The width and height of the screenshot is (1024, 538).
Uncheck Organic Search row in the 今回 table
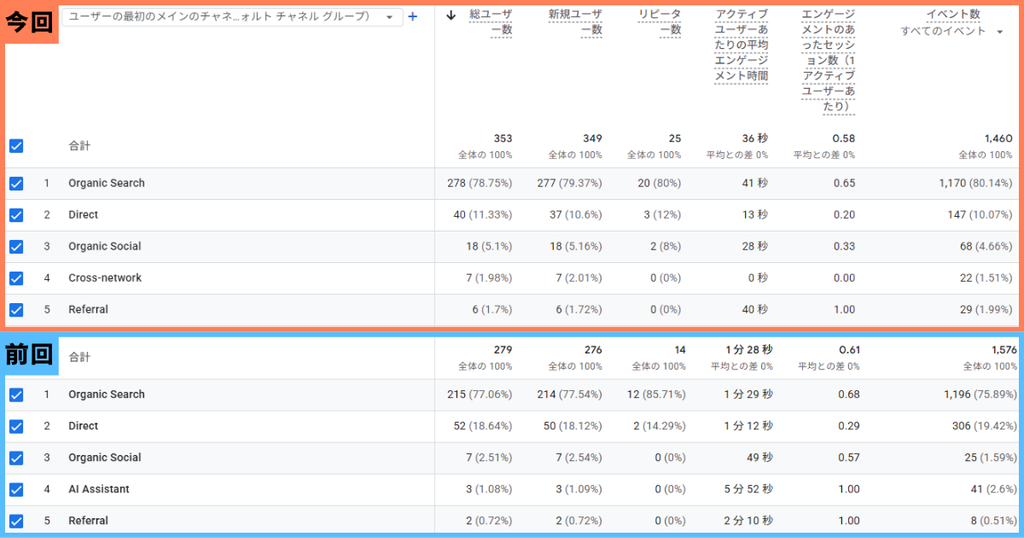(x=16, y=183)
